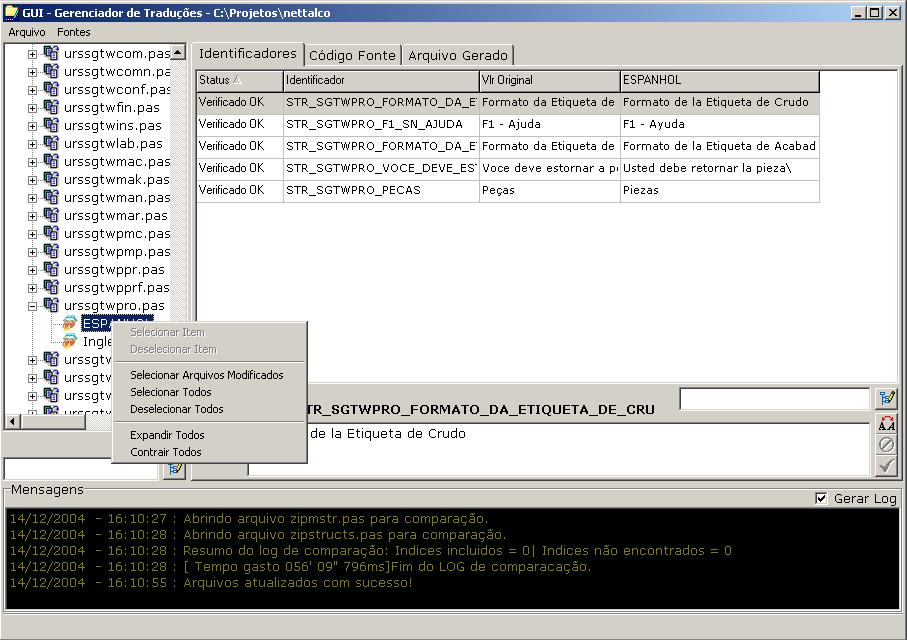This screenshot has height=640, width=907.
Task: Click the file icon of urssgtwconf.pas
Action: (51, 89)
